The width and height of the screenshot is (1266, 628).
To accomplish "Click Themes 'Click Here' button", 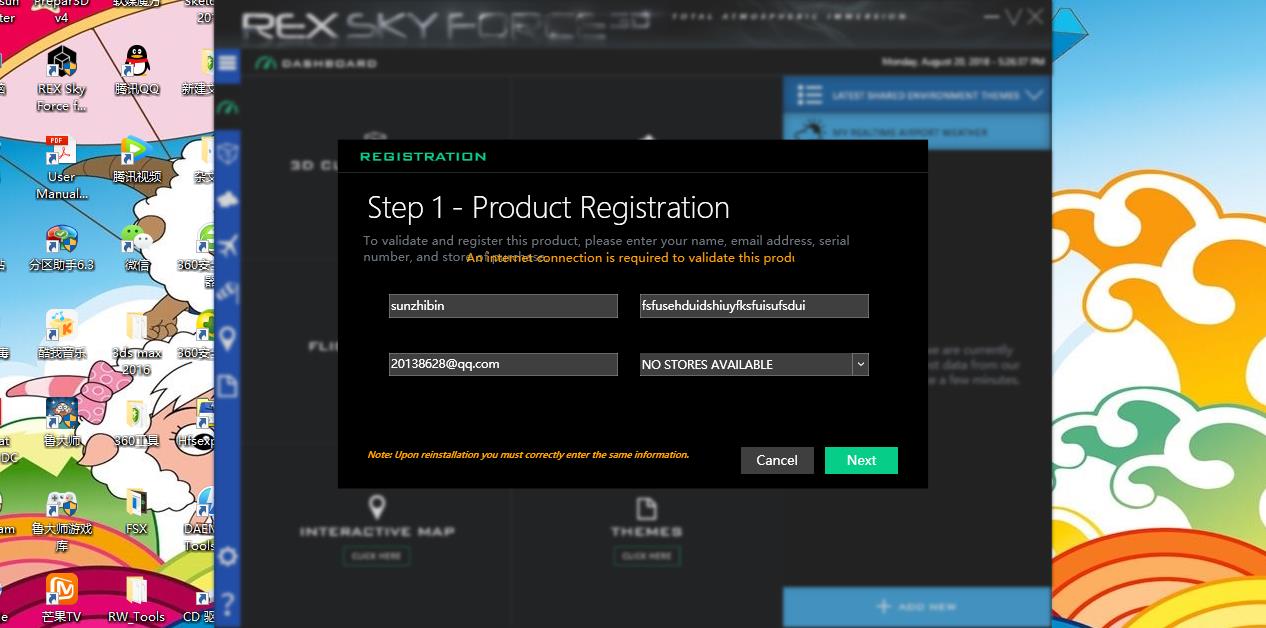I will point(647,556).
